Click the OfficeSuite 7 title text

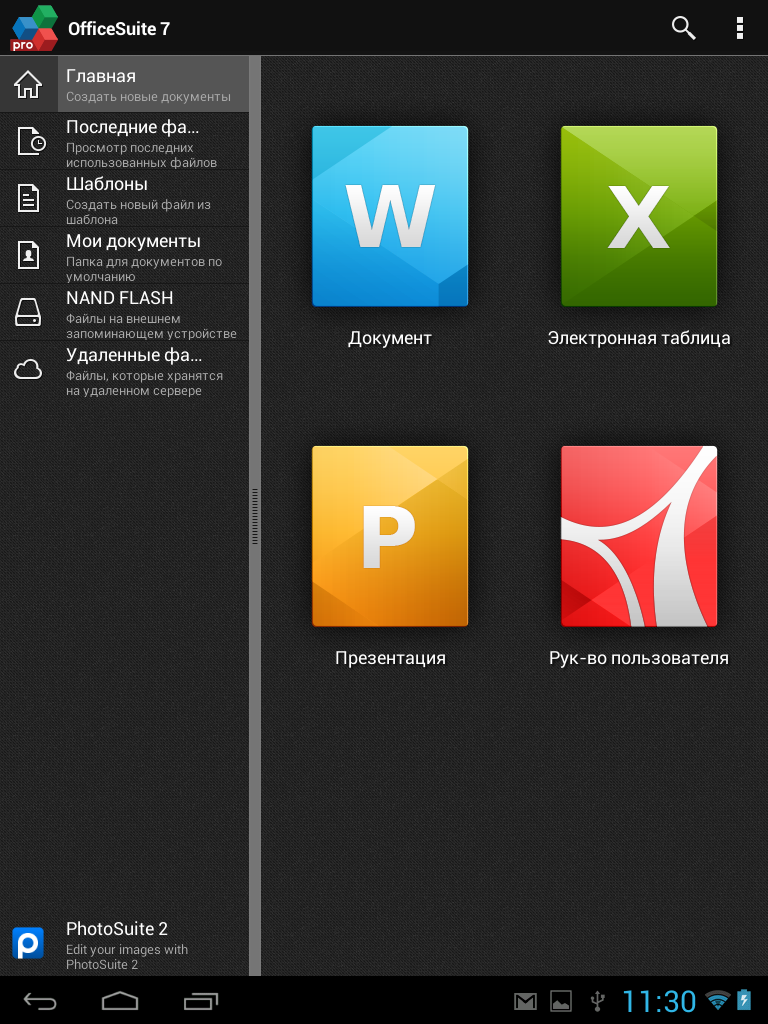(x=119, y=29)
